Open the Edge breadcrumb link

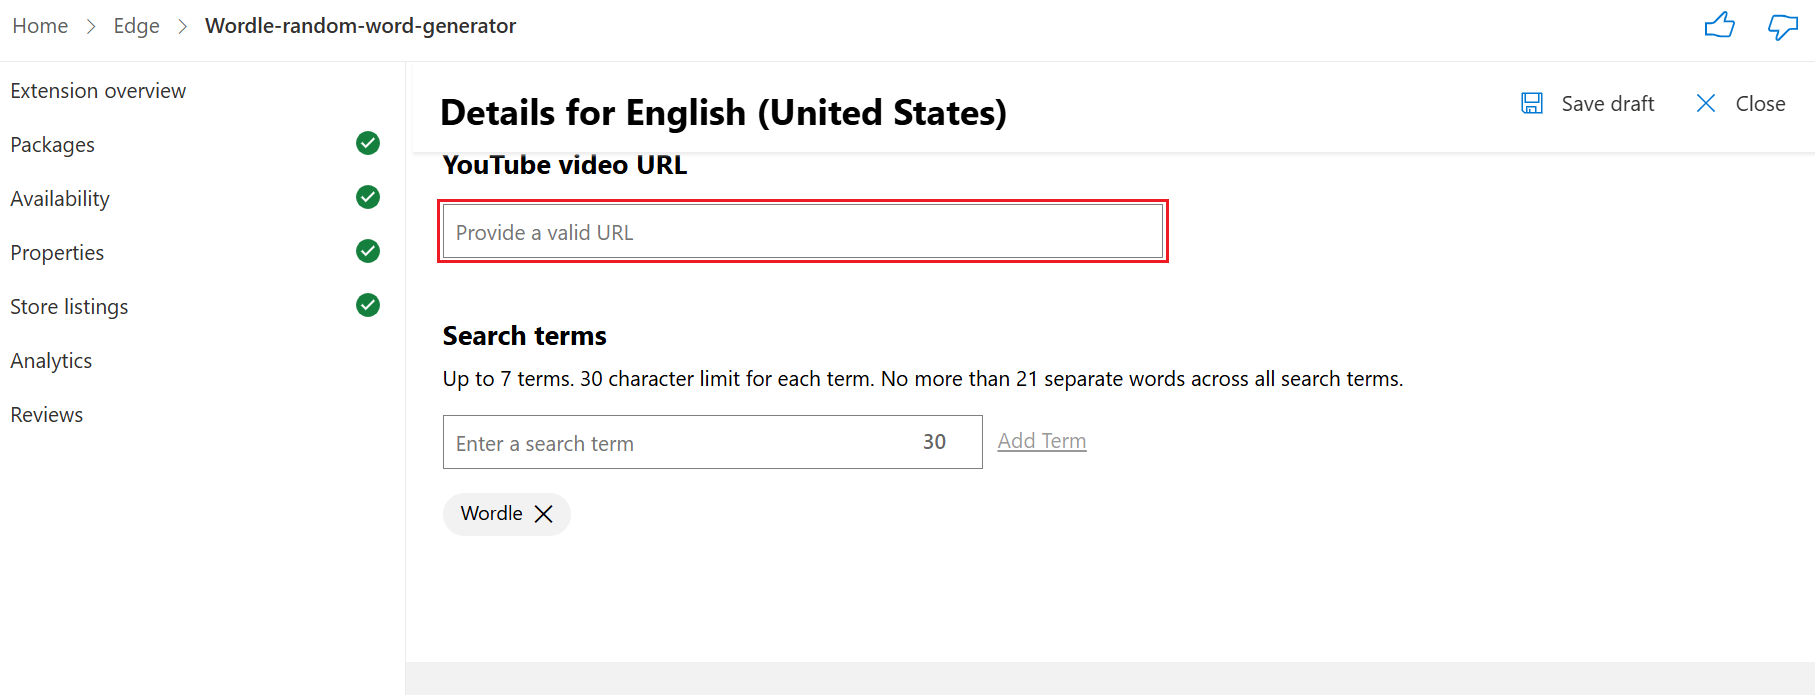point(136,25)
